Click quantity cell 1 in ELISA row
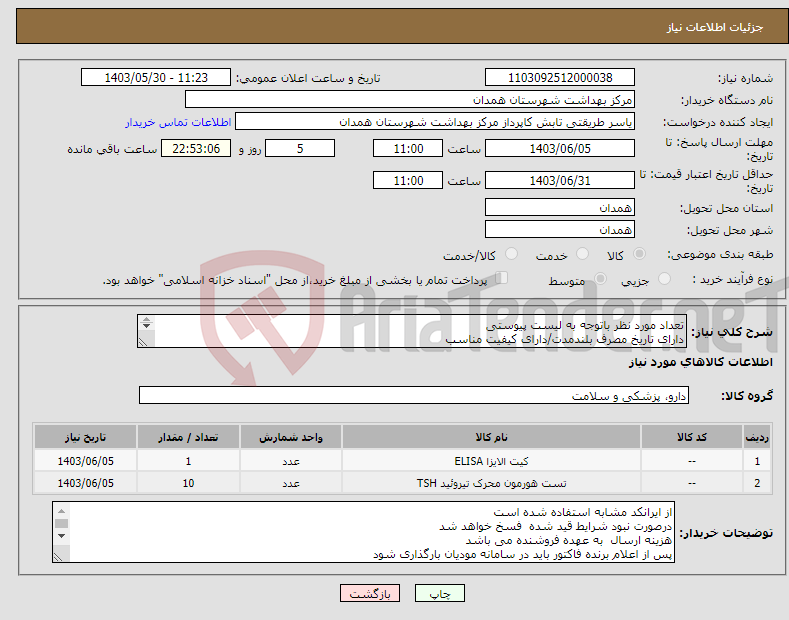 (x=188, y=461)
